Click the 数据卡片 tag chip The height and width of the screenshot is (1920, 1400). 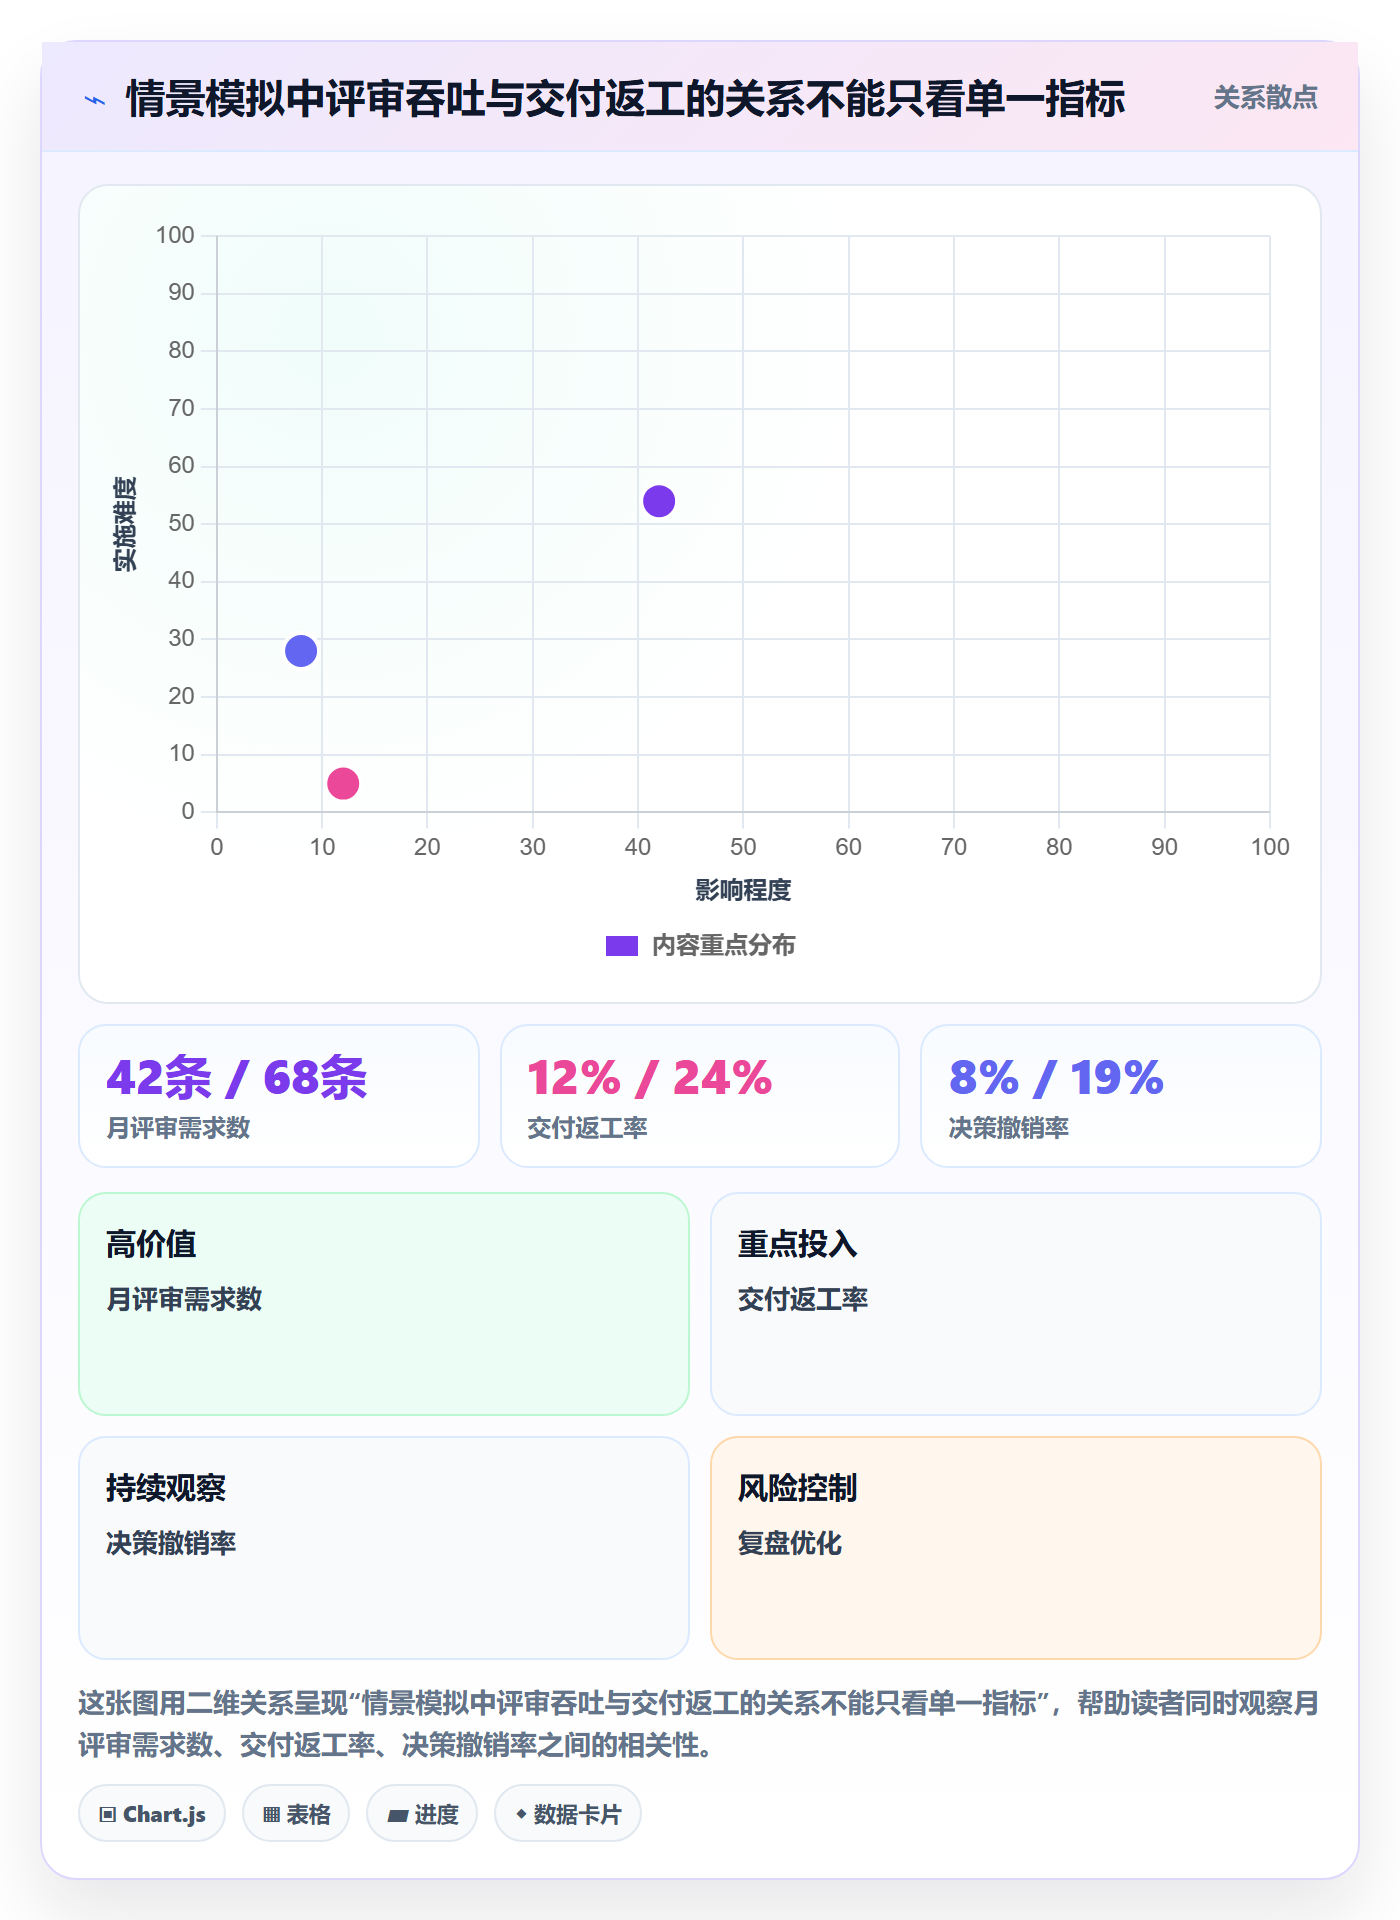point(568,1814)
